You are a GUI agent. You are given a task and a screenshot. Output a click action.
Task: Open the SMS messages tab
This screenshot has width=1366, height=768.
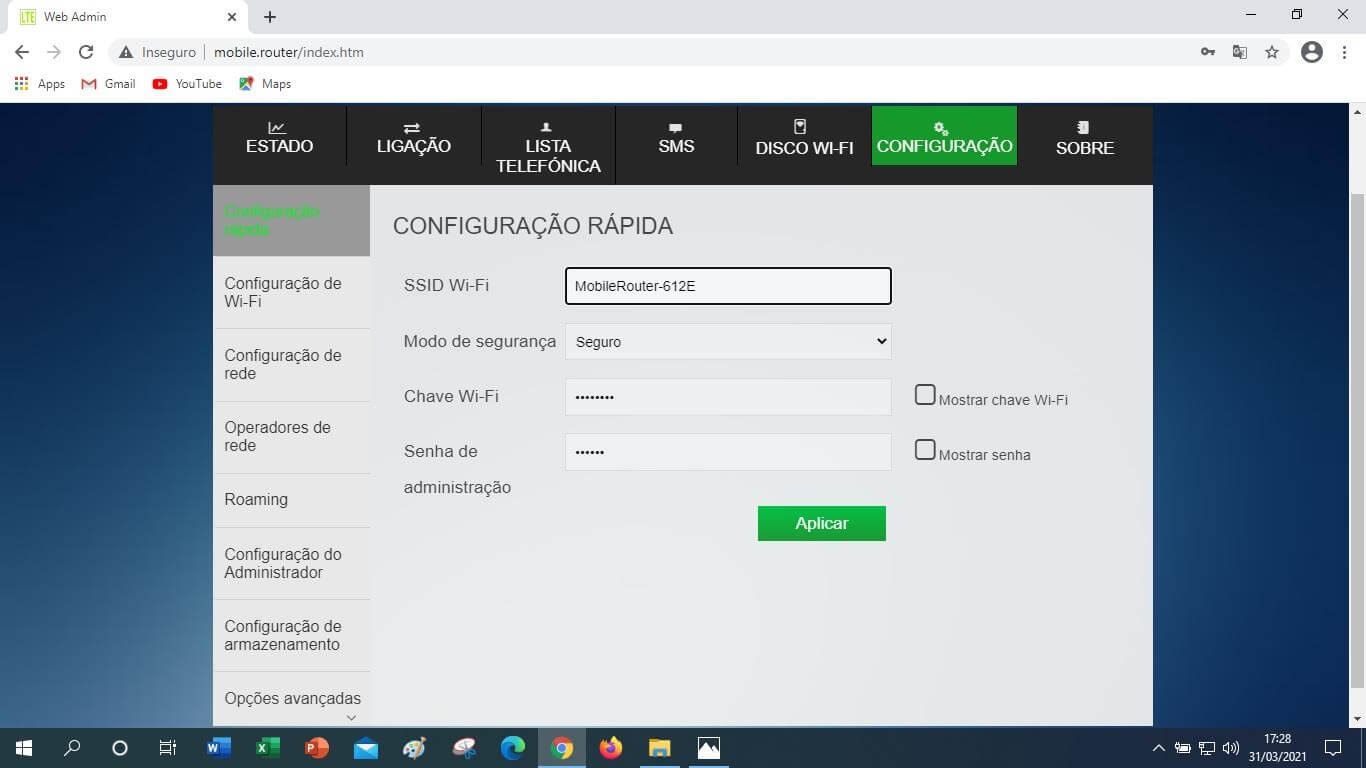click(x=676, y=138)
